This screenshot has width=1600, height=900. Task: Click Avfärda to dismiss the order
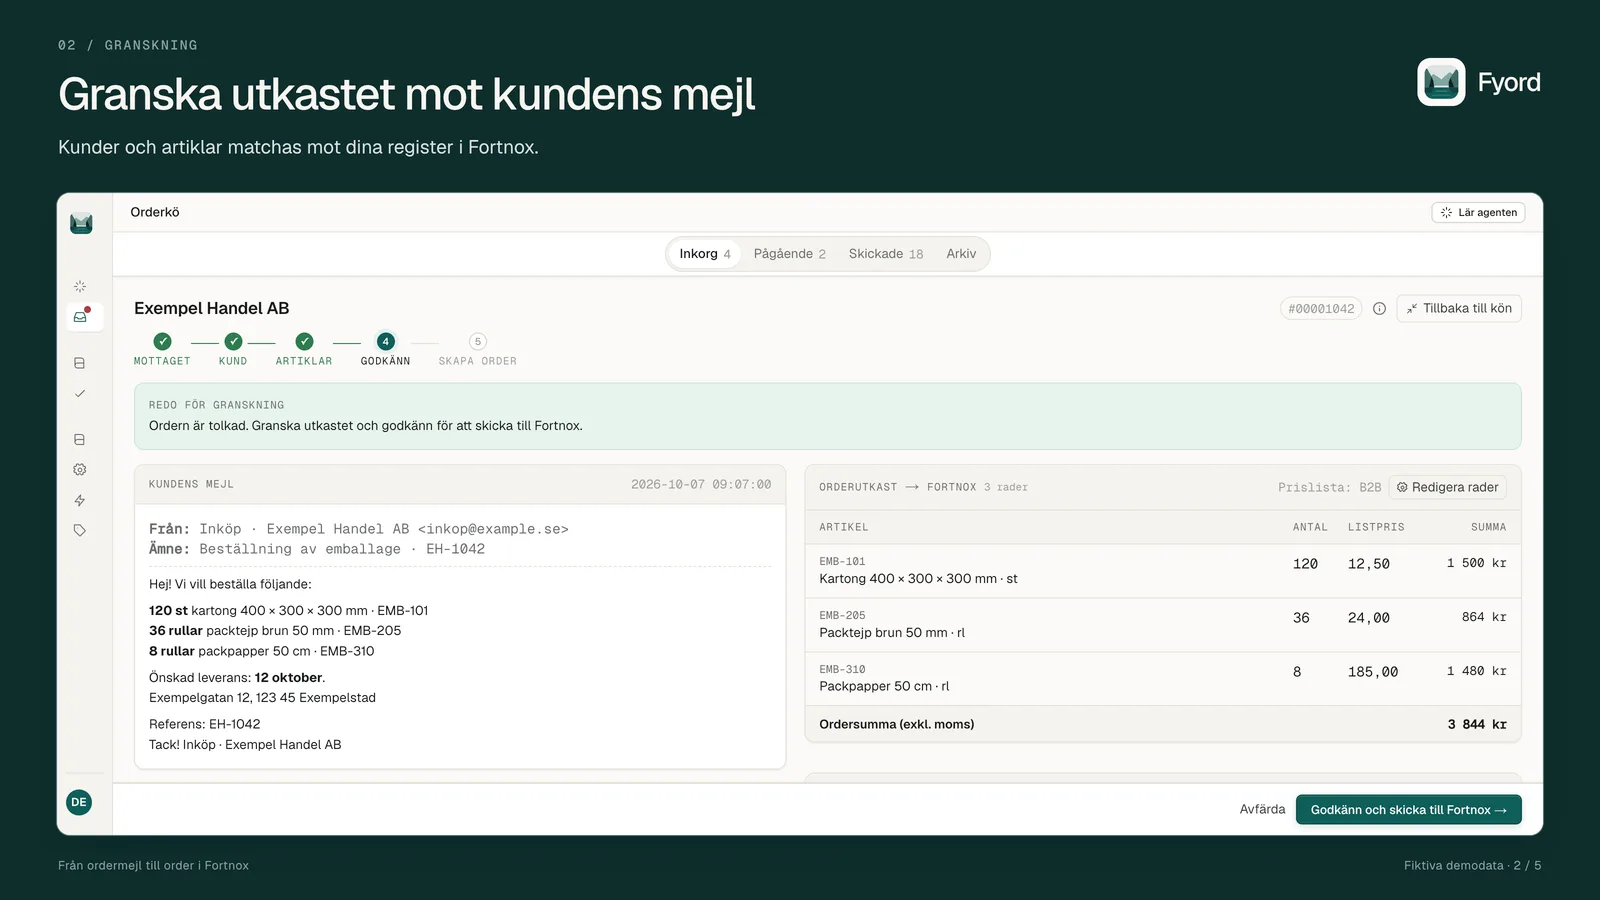(1262, 809)
